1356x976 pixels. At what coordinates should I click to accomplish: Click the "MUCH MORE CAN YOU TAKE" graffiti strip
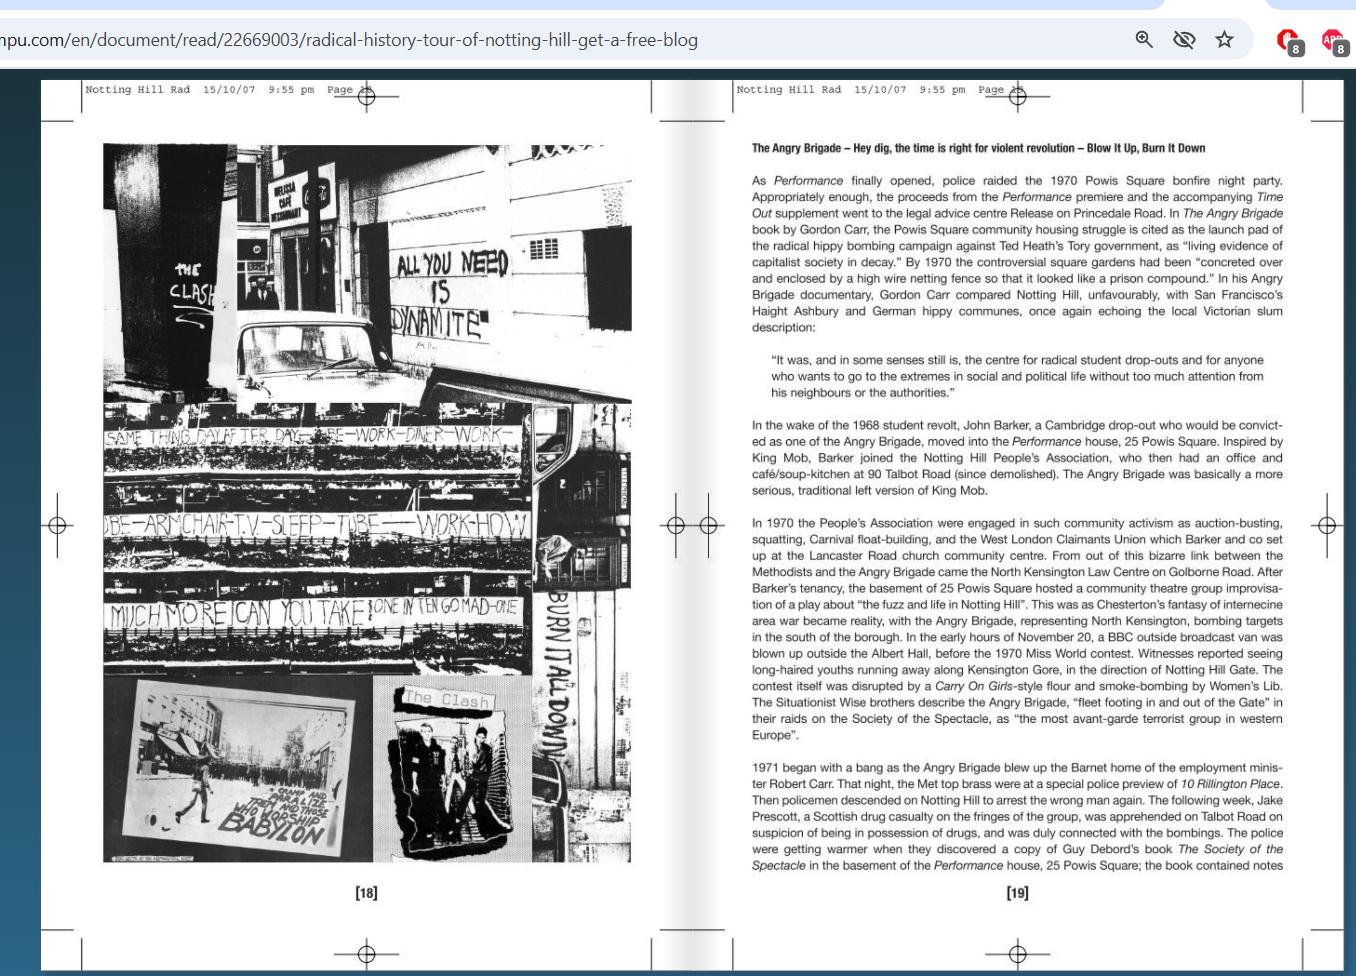pyautogui.click(x=313, y=612)
